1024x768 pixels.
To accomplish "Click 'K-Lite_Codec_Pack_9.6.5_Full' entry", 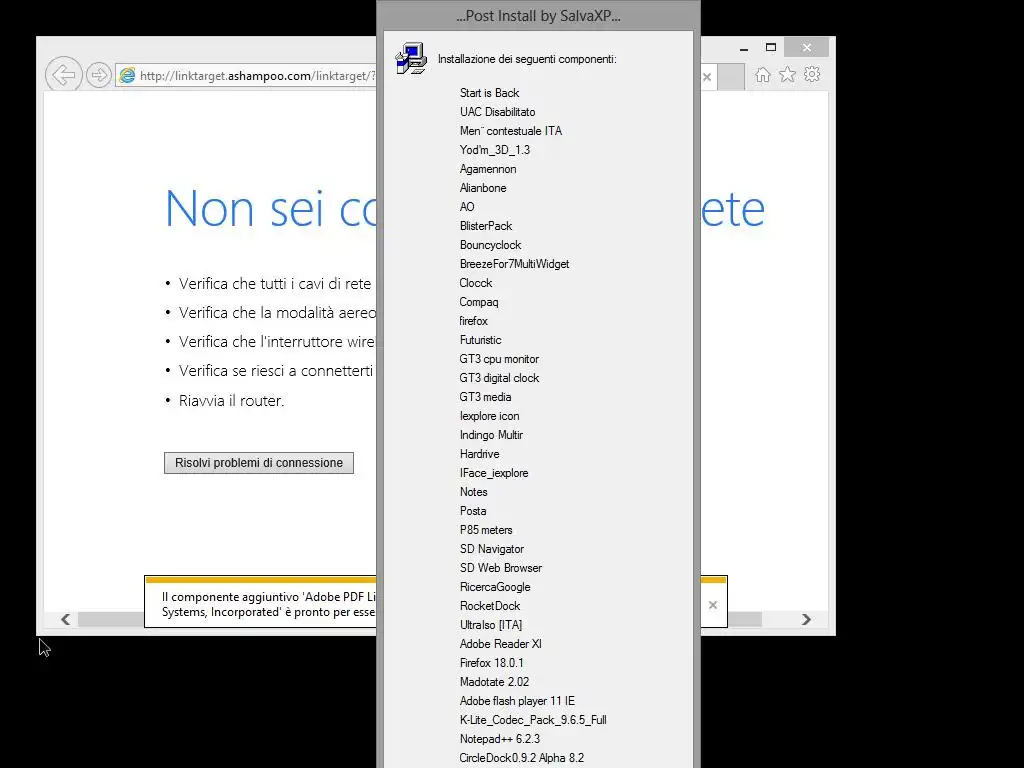I will coord(533,720).
